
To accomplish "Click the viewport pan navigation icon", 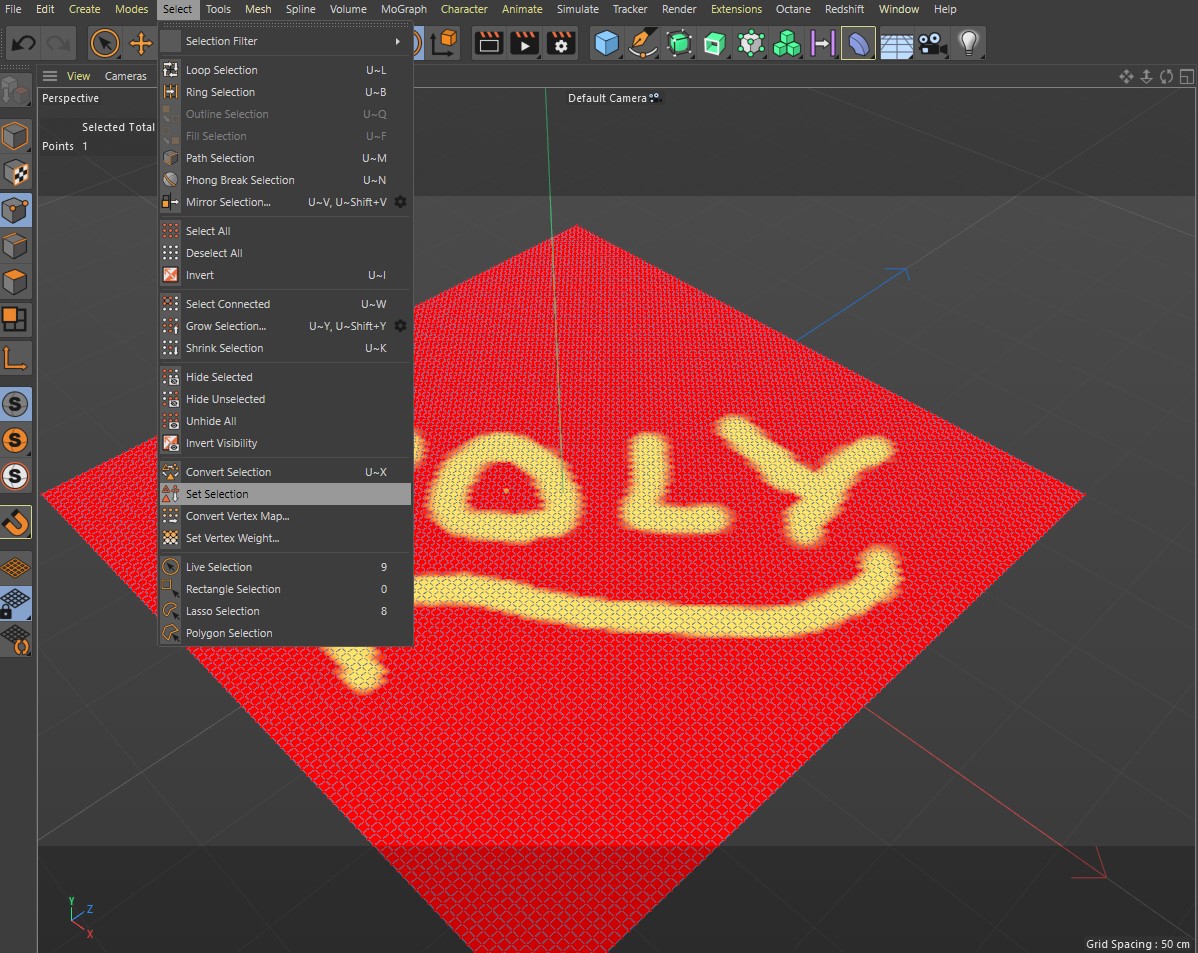I will (1126, 76).
